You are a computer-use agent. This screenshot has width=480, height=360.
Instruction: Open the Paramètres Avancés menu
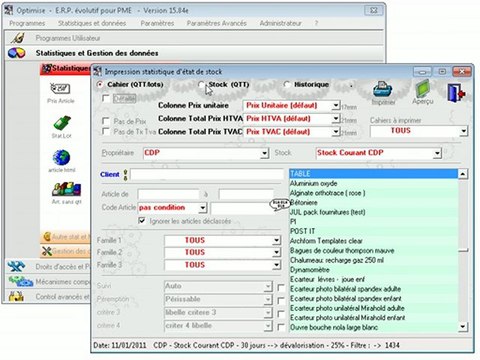point(217,23)
